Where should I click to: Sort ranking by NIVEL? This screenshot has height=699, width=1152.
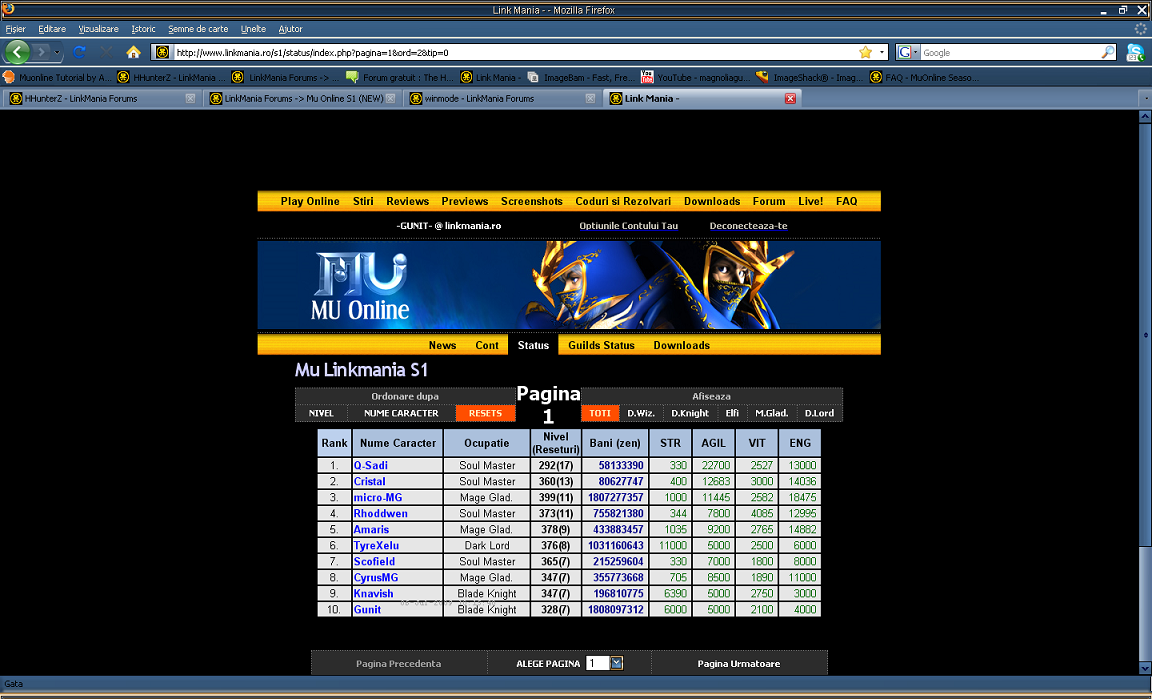click(x=321, y=413)
